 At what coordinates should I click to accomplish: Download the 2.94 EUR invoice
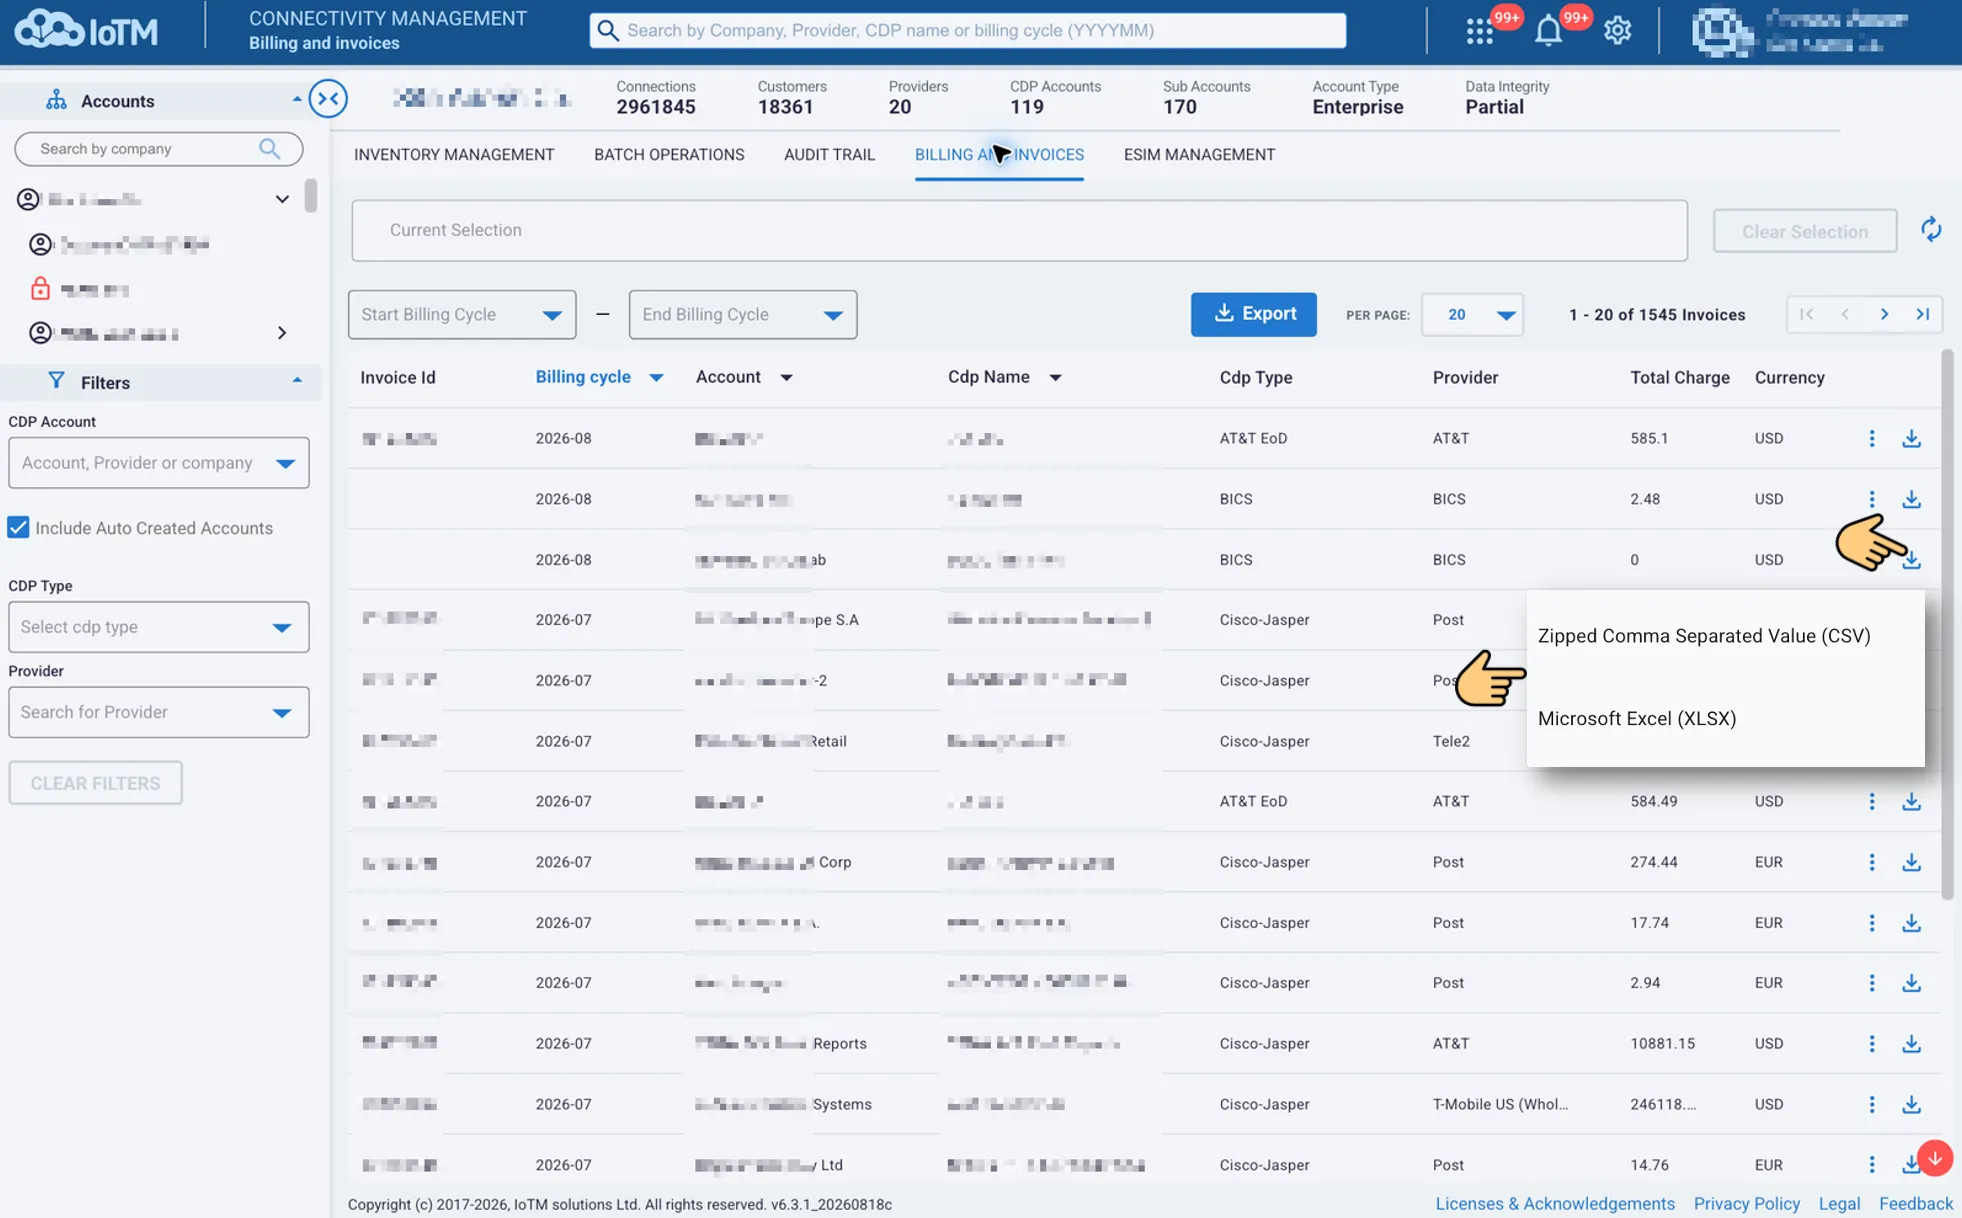coord(1911,983)
